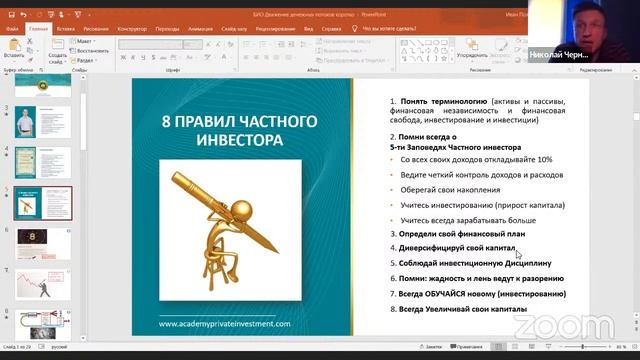Click the Undo arrow in title bar
The width and height of the screenshot is (640, 360).
click(23, 15)
